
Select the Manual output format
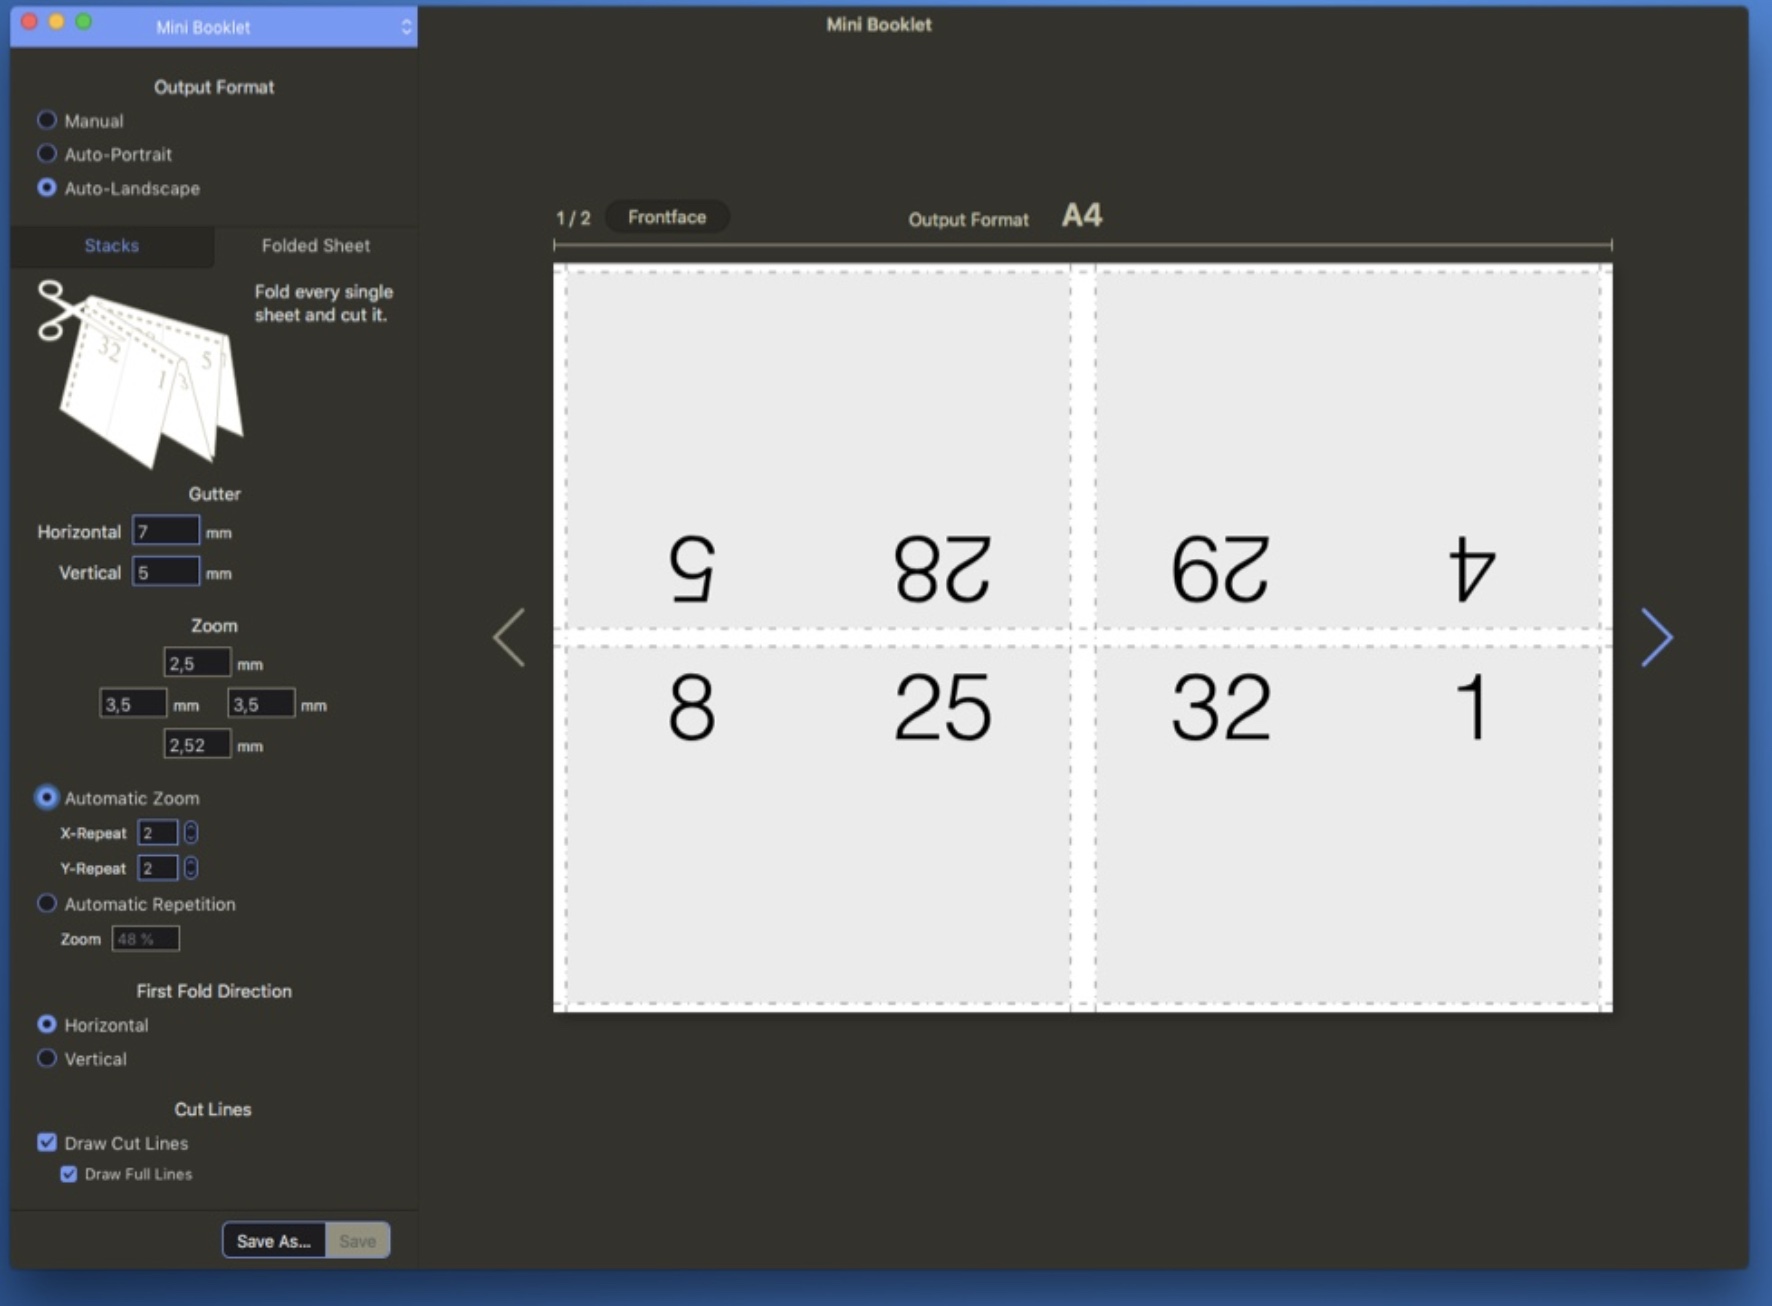47,121
